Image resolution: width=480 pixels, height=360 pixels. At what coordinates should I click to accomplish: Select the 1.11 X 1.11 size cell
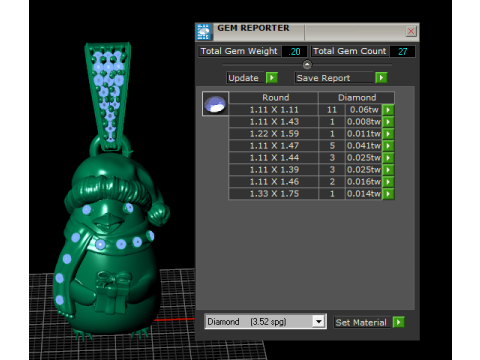click(273, 110)
